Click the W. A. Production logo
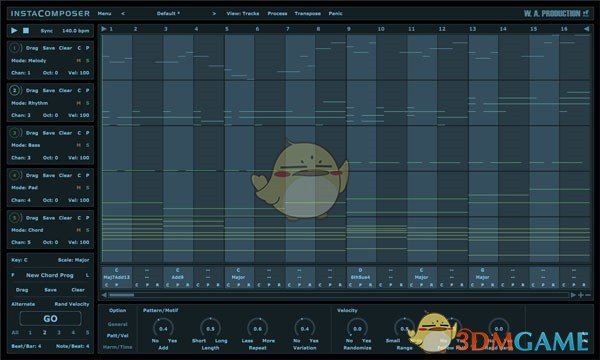The image size is (600, 360). (556, 13)
